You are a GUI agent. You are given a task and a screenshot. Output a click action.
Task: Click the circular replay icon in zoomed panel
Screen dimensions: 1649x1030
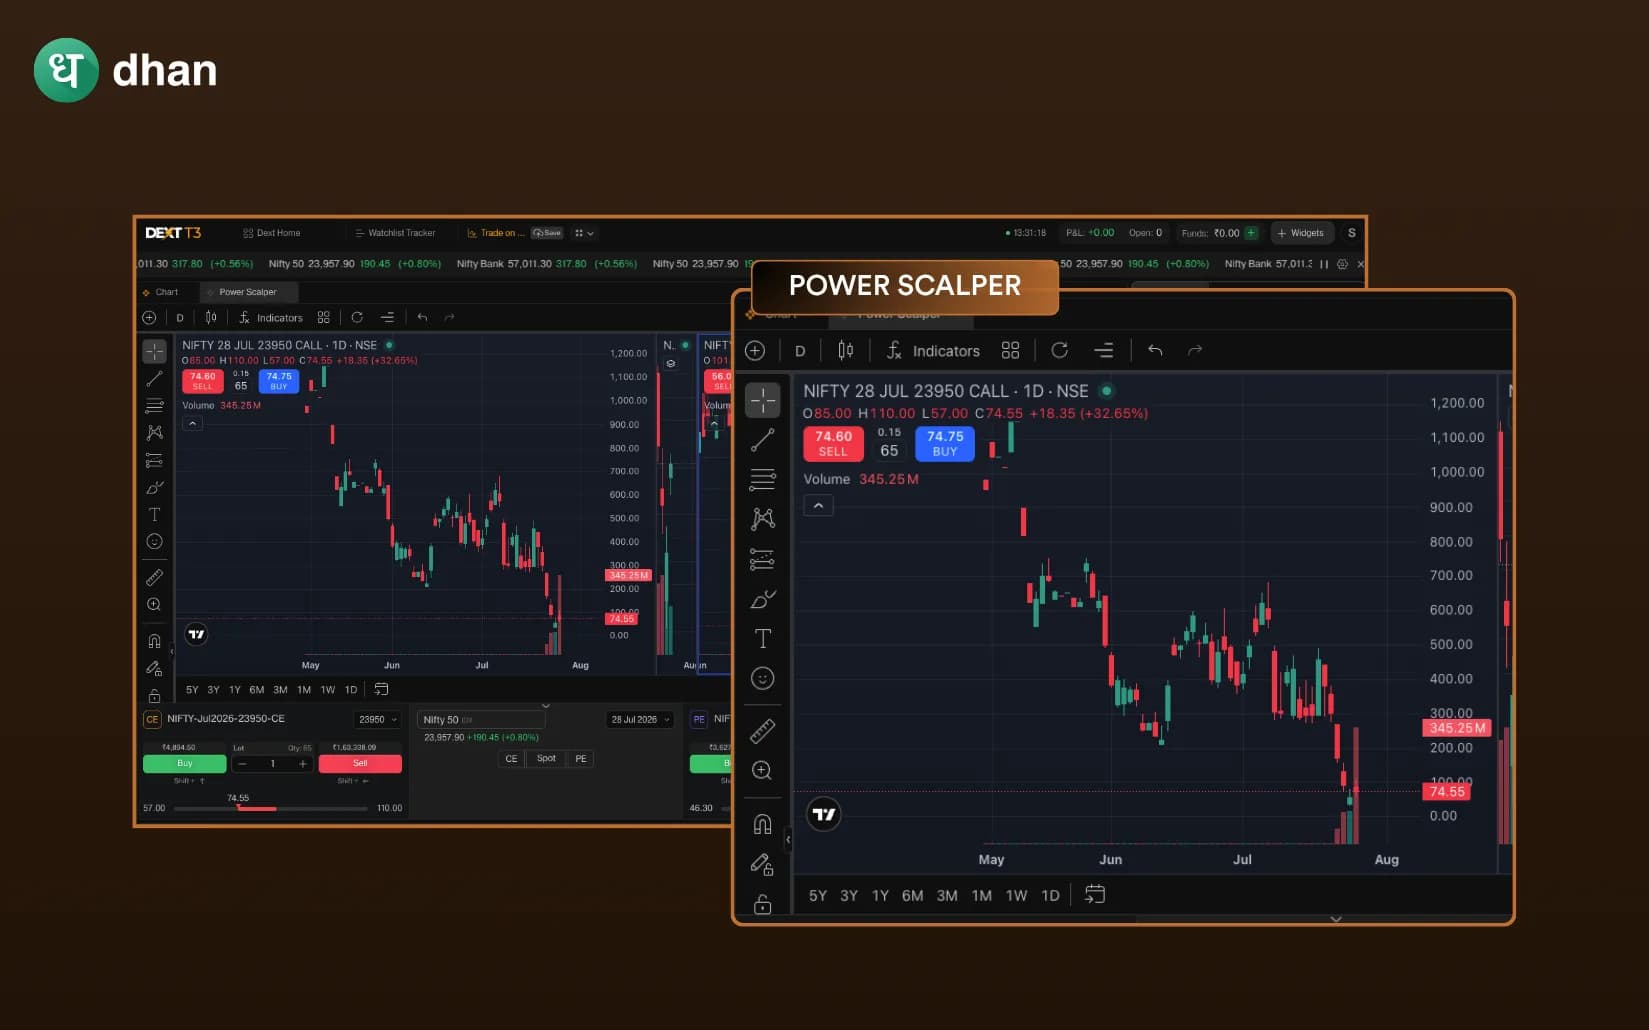click(x=1060, y=350)
